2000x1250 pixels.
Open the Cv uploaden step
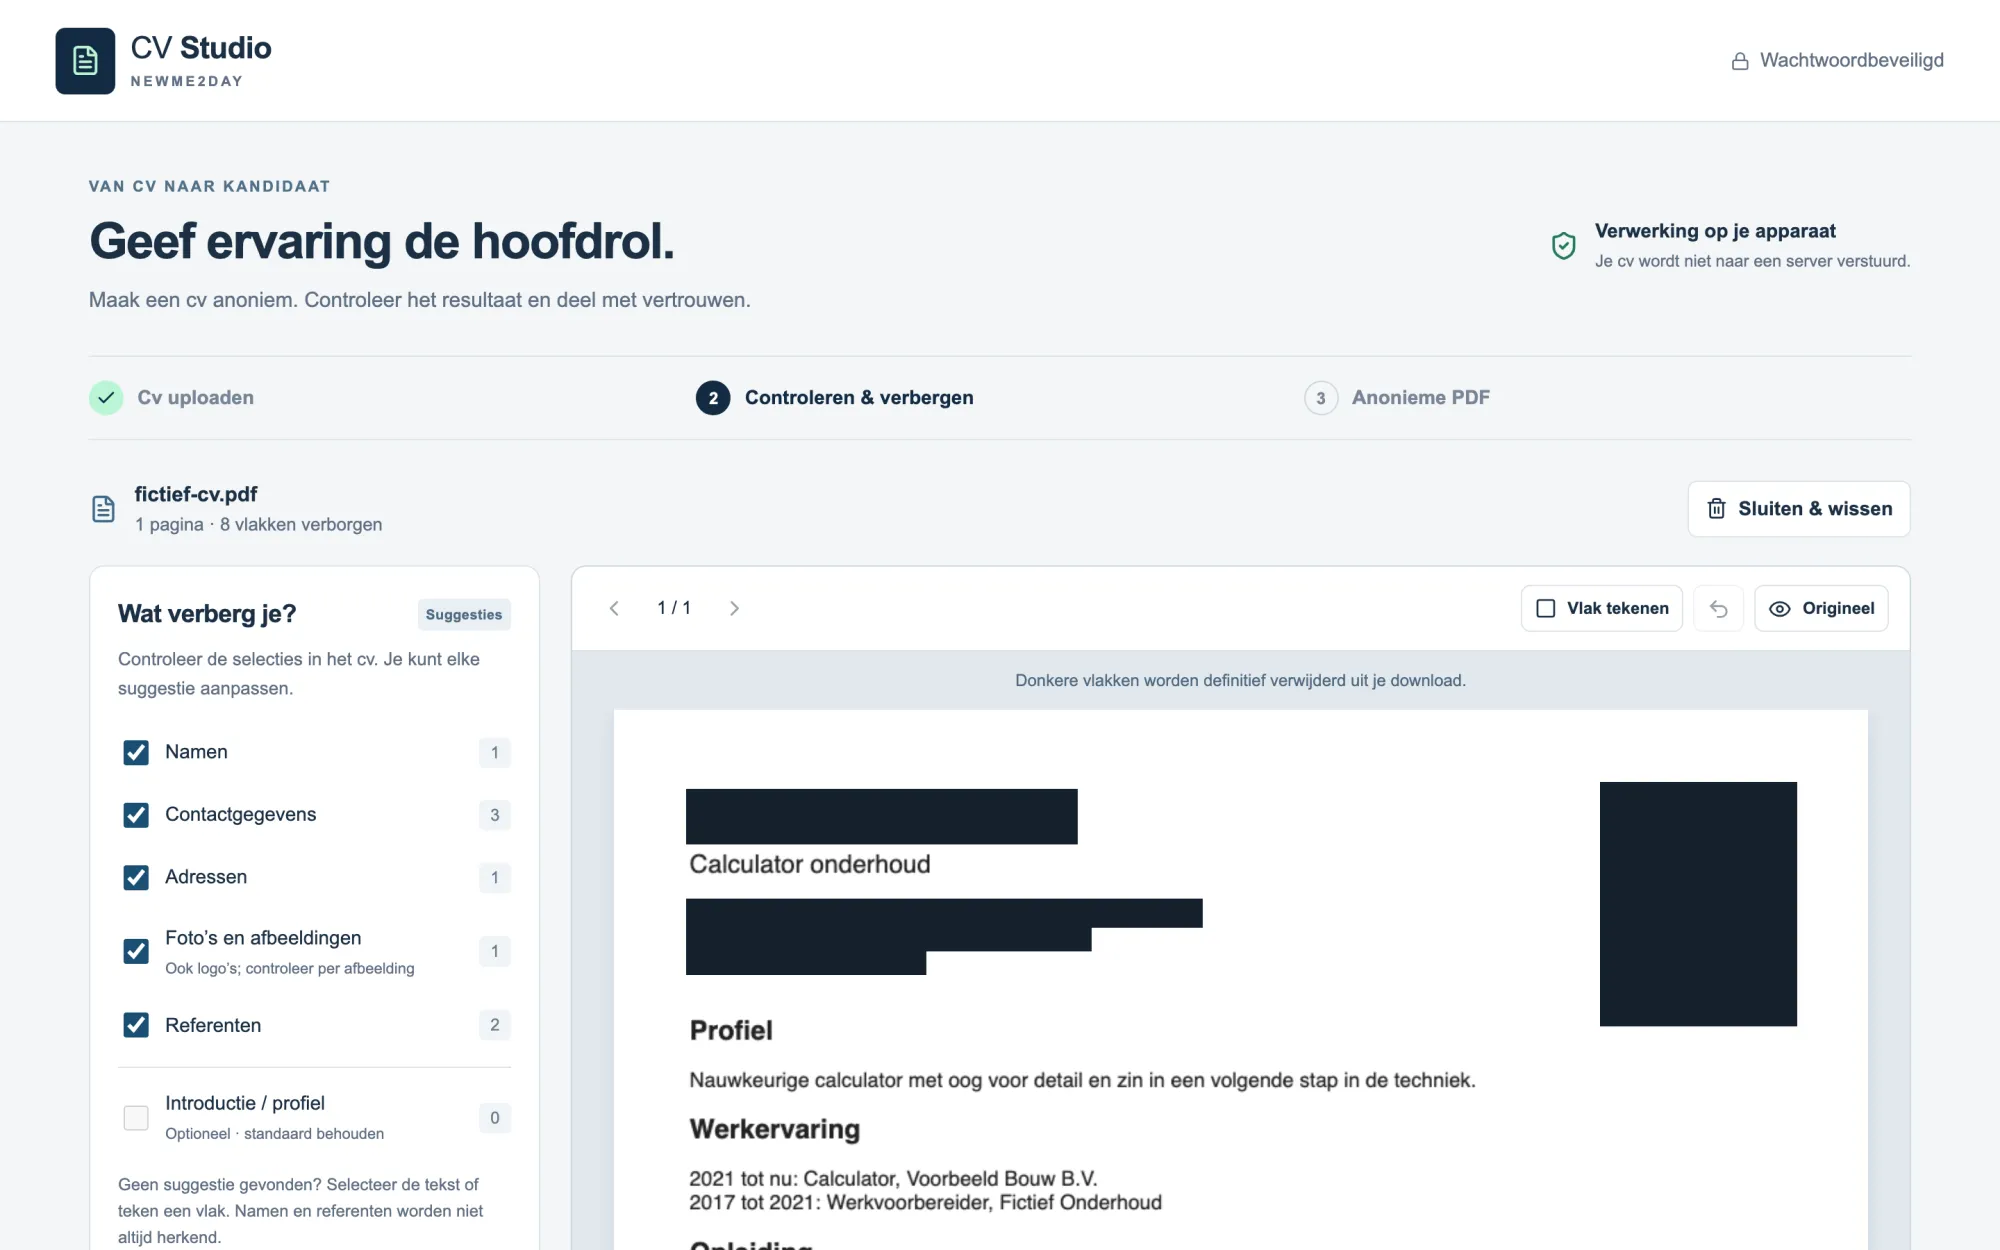(195, 397)
